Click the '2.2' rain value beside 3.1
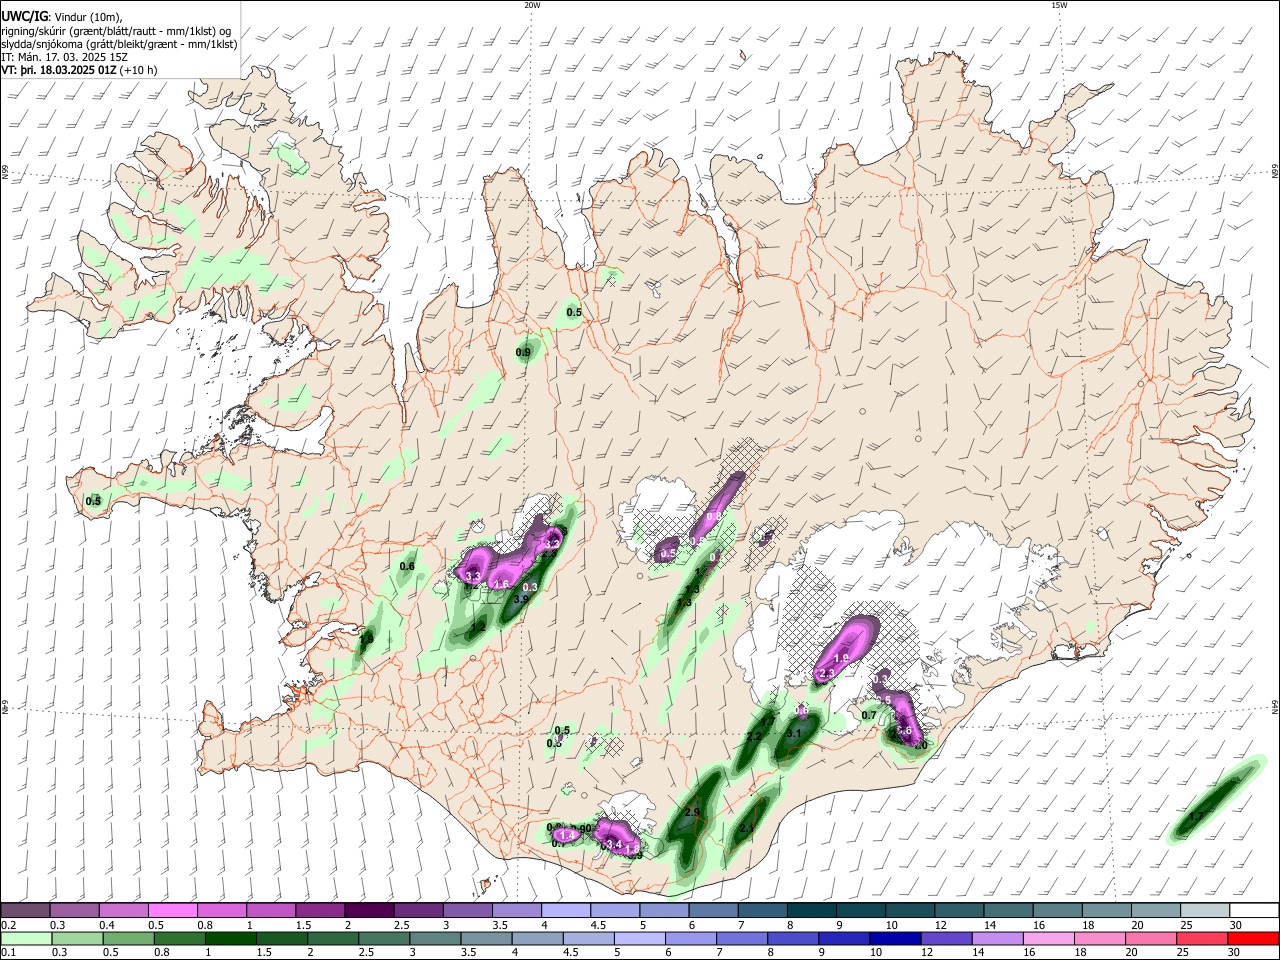 tap(755, 737)
